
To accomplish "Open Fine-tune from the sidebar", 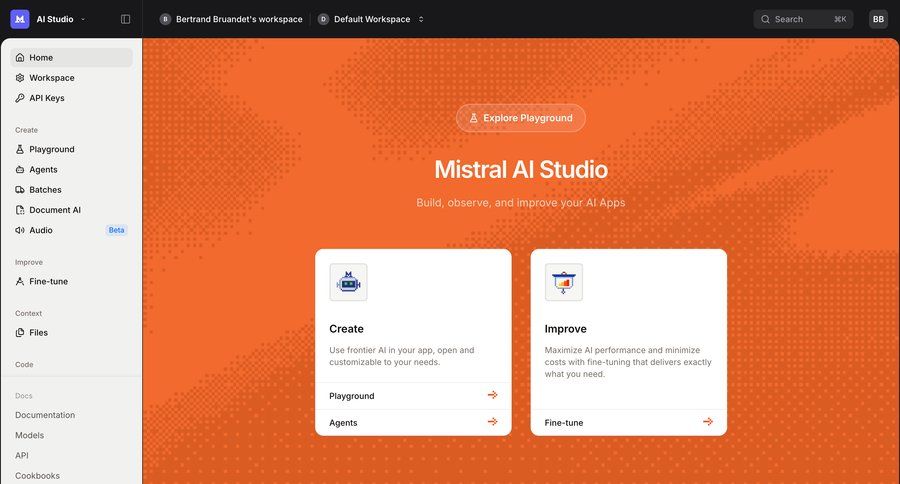I will (71, 281).
